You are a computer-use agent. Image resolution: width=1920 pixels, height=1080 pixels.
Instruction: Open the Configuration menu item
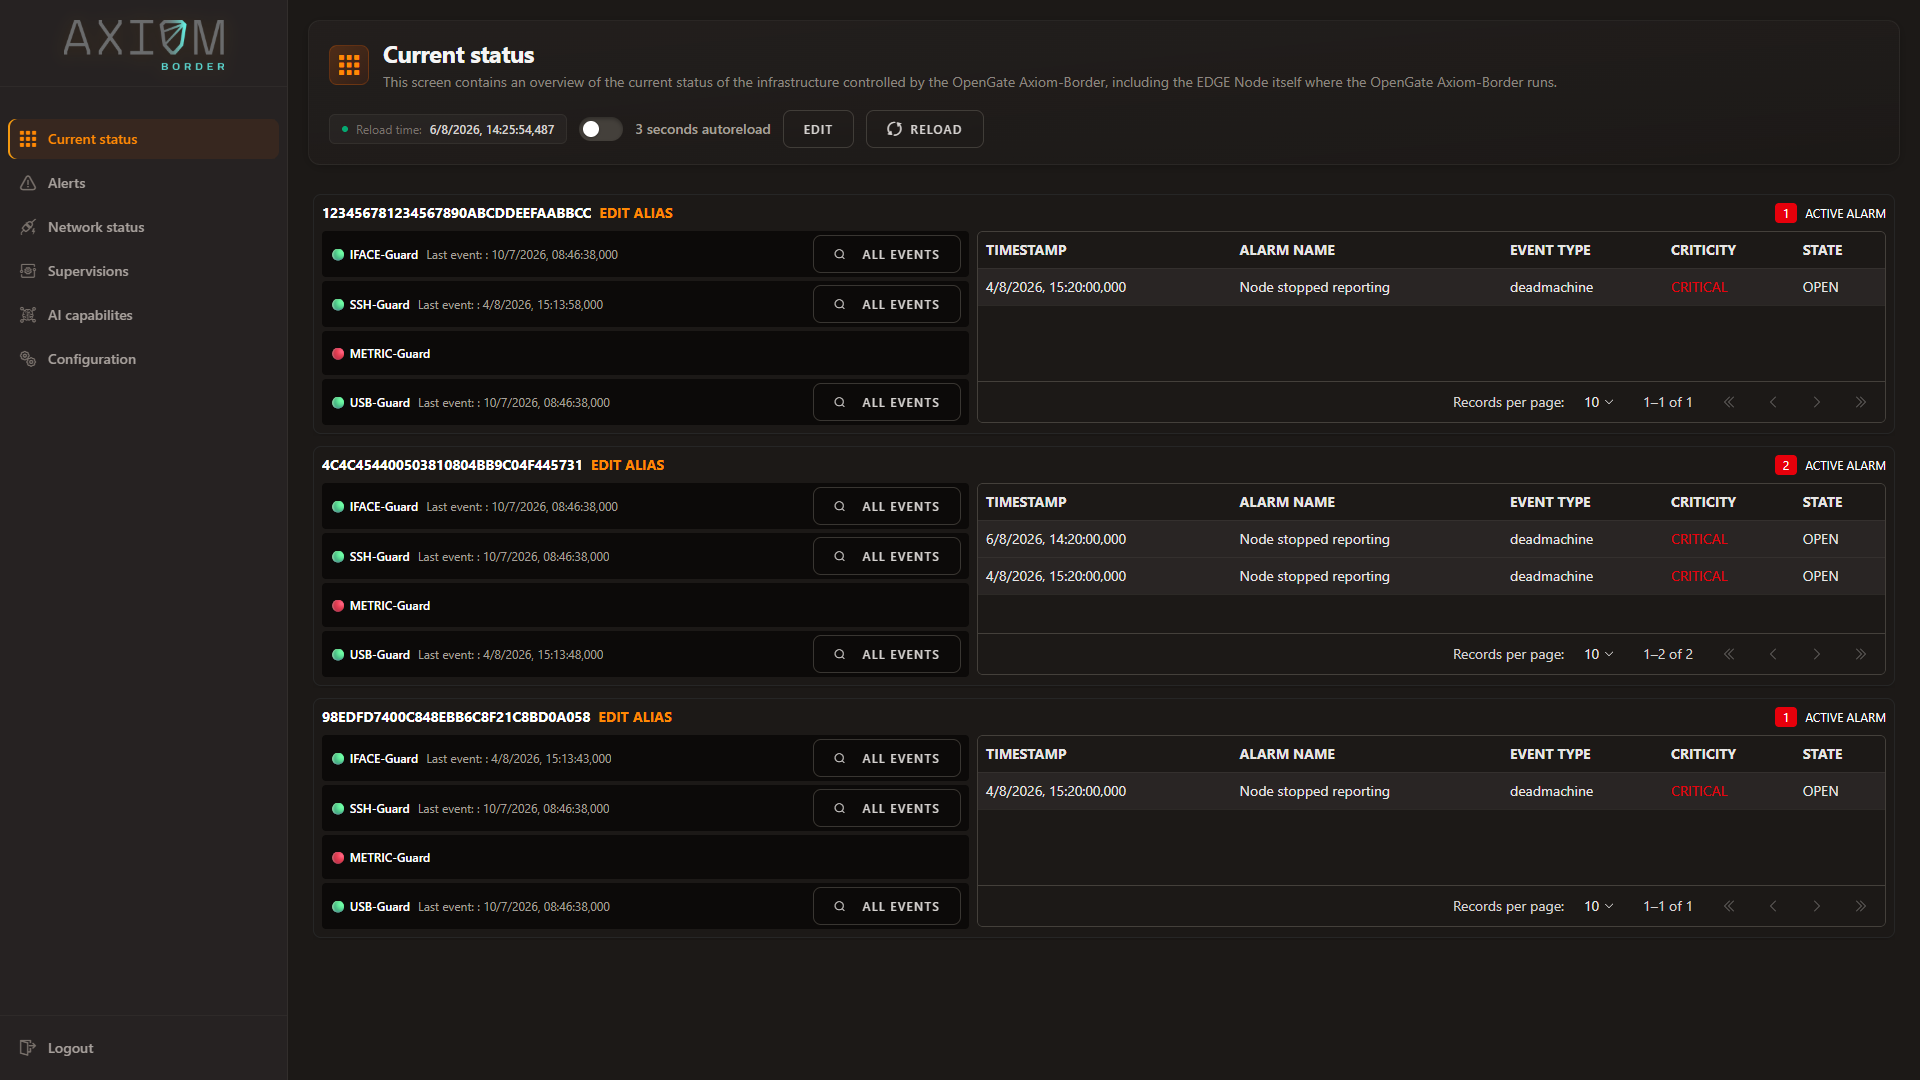click(x=143, y=359)
